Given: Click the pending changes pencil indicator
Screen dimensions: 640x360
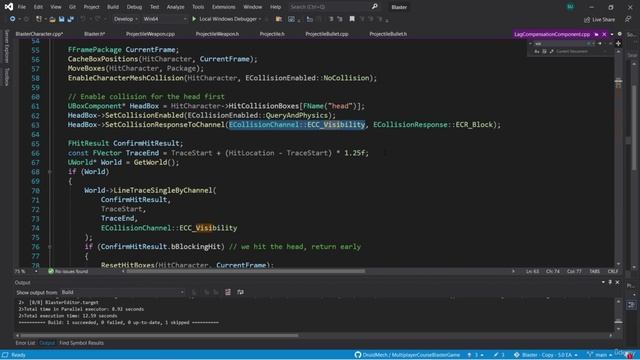Looking at the screenshot, I should (x=499, y=355).
